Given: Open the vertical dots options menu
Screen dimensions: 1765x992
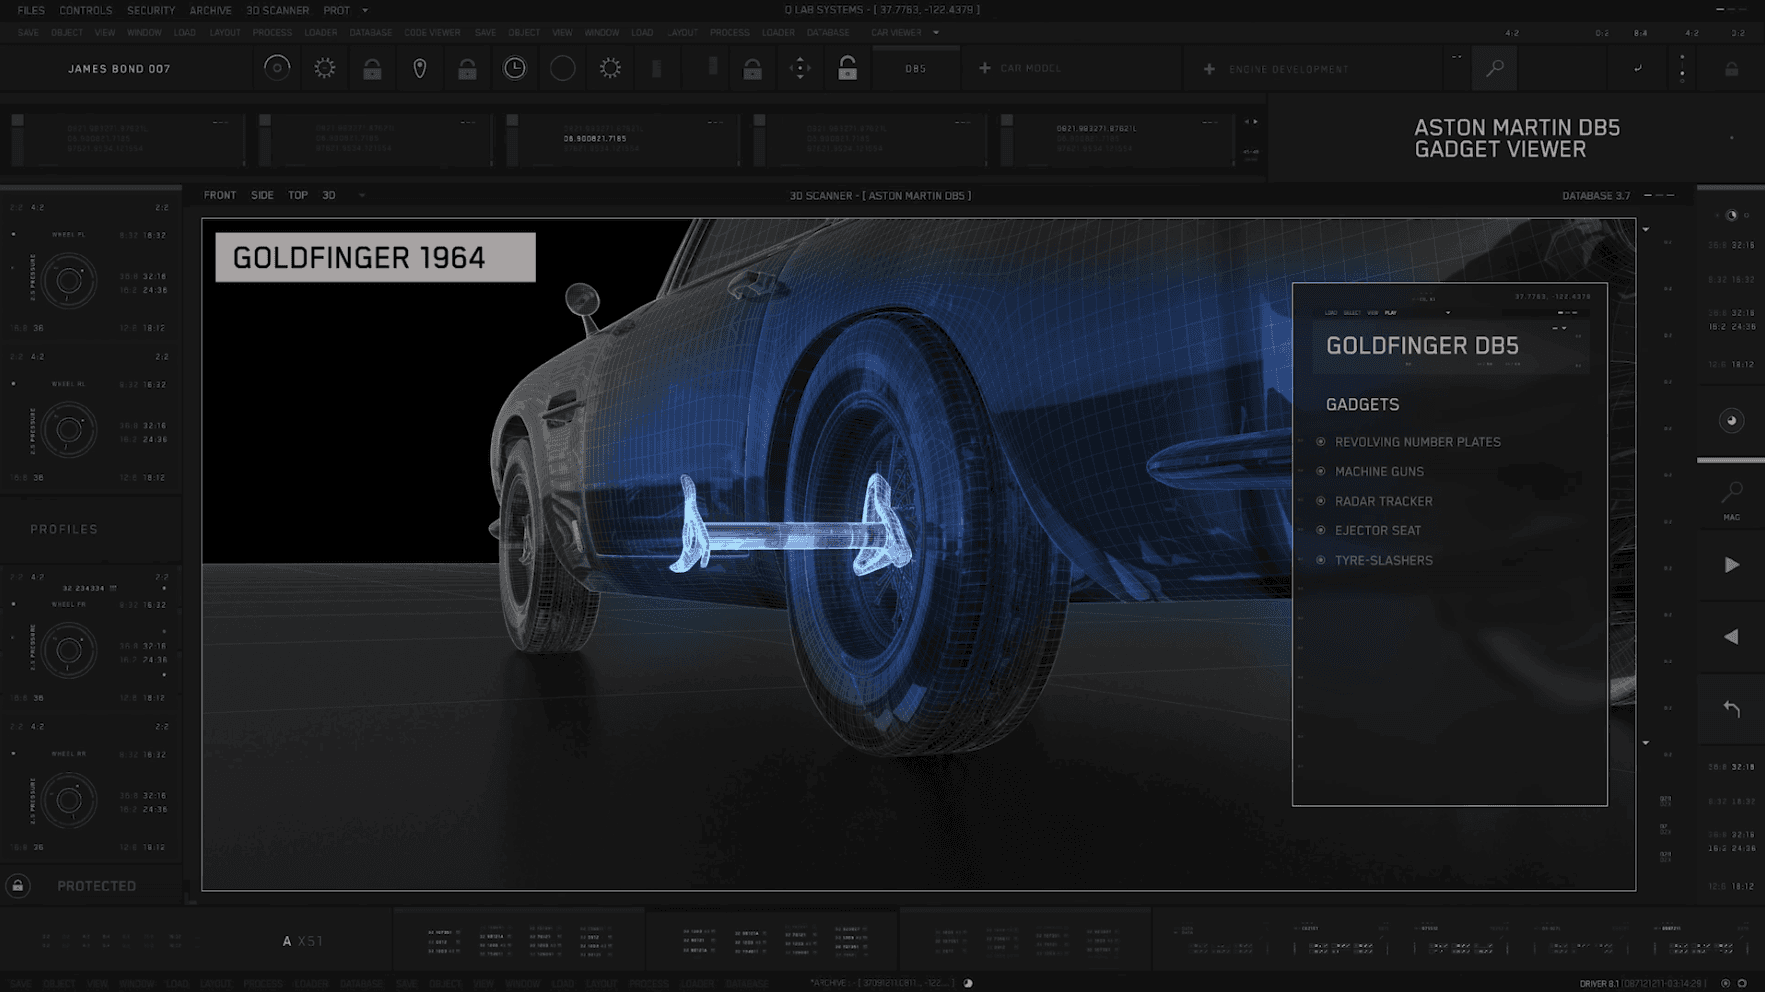Looking at the screenshot, I should 1682,68.
